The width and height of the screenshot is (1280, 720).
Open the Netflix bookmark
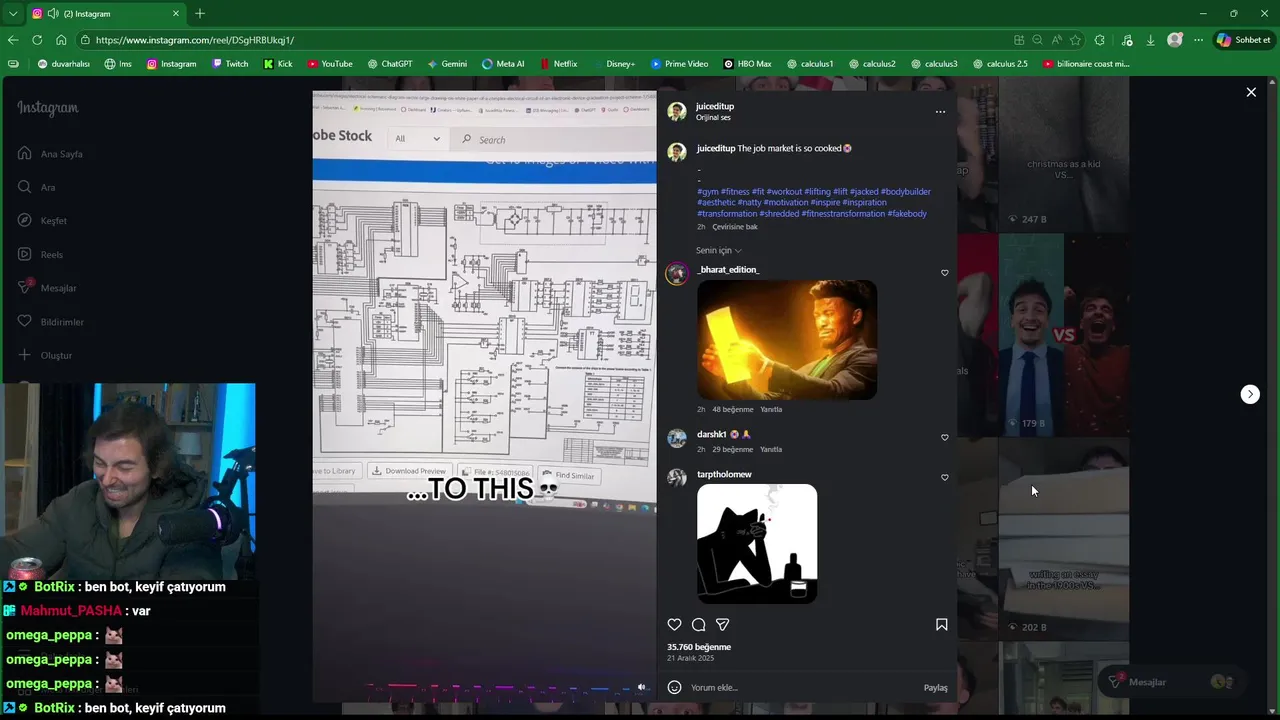click(558, 64)
